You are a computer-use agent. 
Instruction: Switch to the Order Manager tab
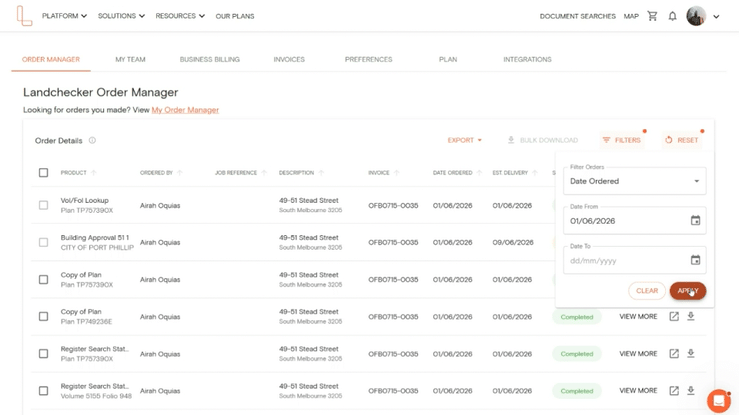coord(51,59)
